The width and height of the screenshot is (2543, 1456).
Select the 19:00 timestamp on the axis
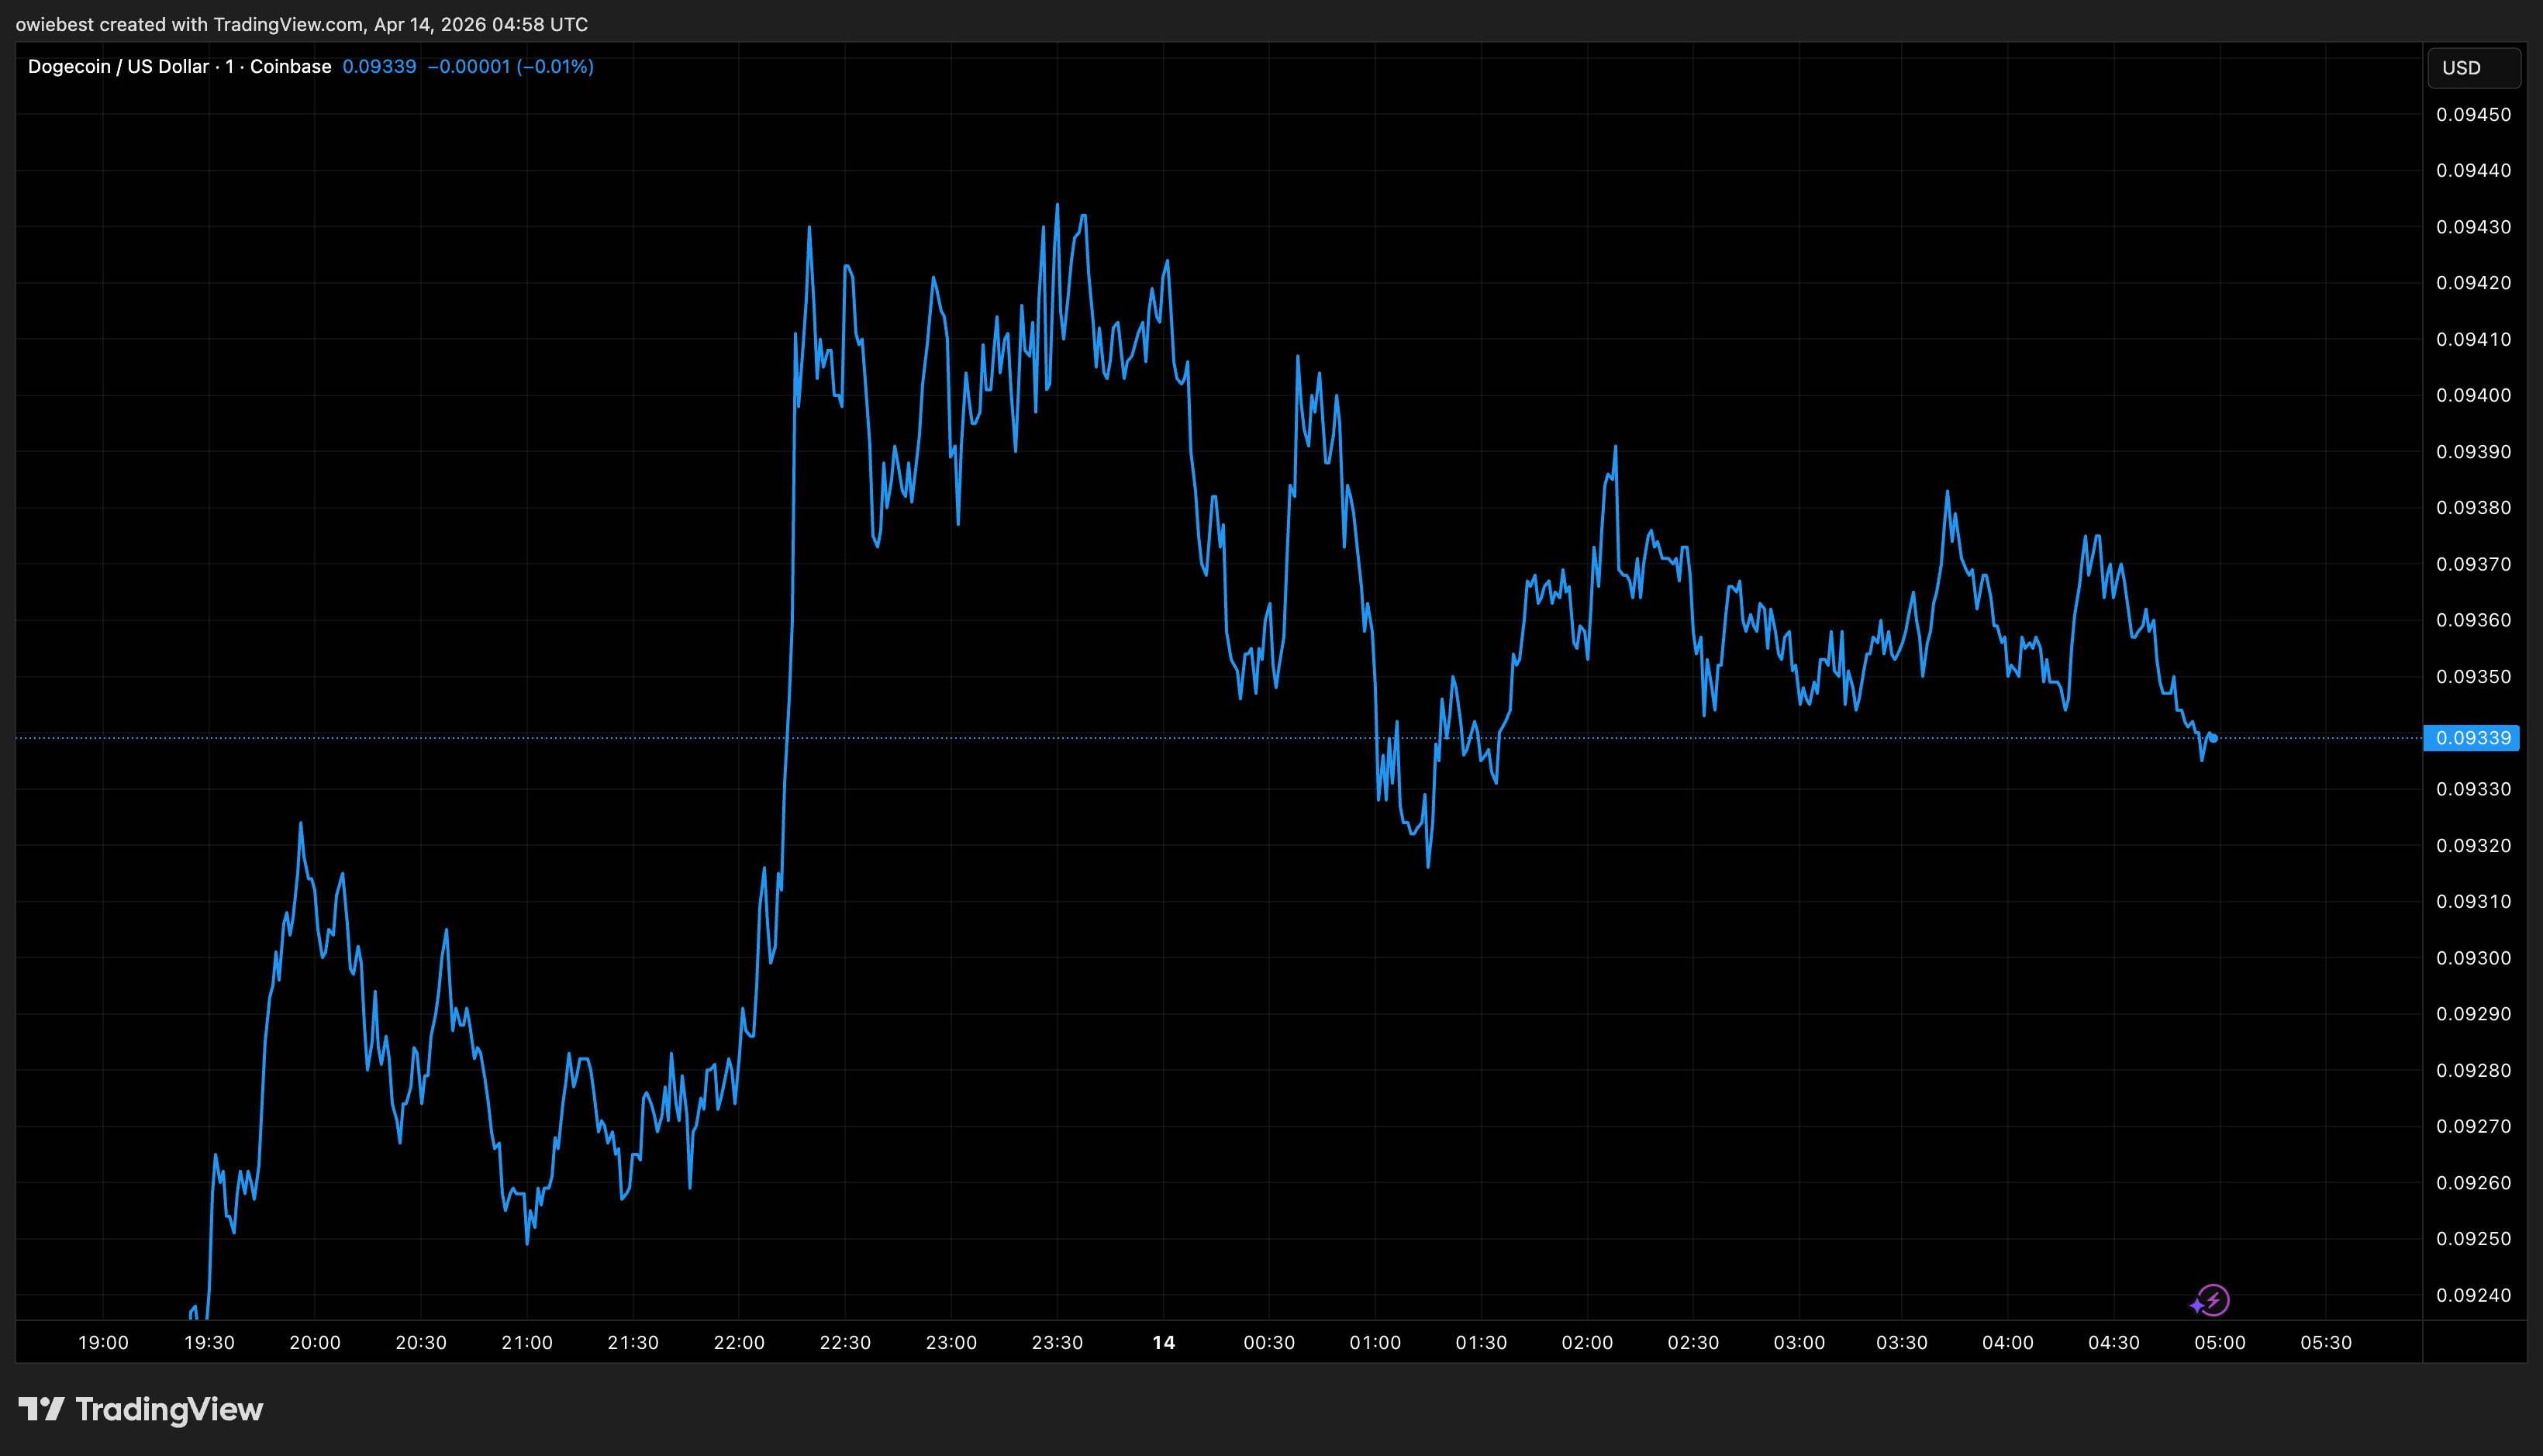tap(103, 1343)
